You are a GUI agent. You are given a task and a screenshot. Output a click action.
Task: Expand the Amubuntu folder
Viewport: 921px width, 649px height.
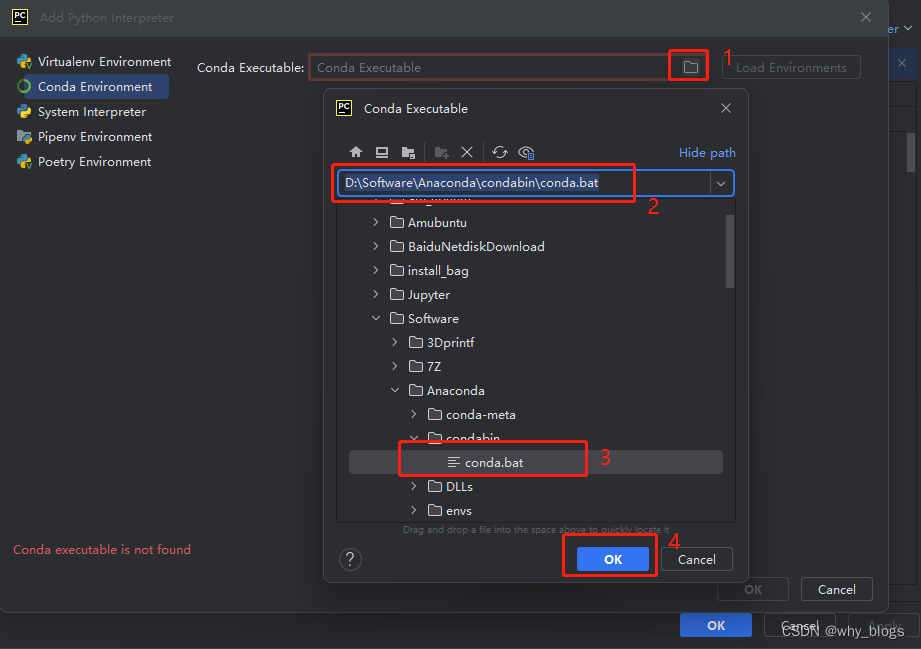coord(376,223)
